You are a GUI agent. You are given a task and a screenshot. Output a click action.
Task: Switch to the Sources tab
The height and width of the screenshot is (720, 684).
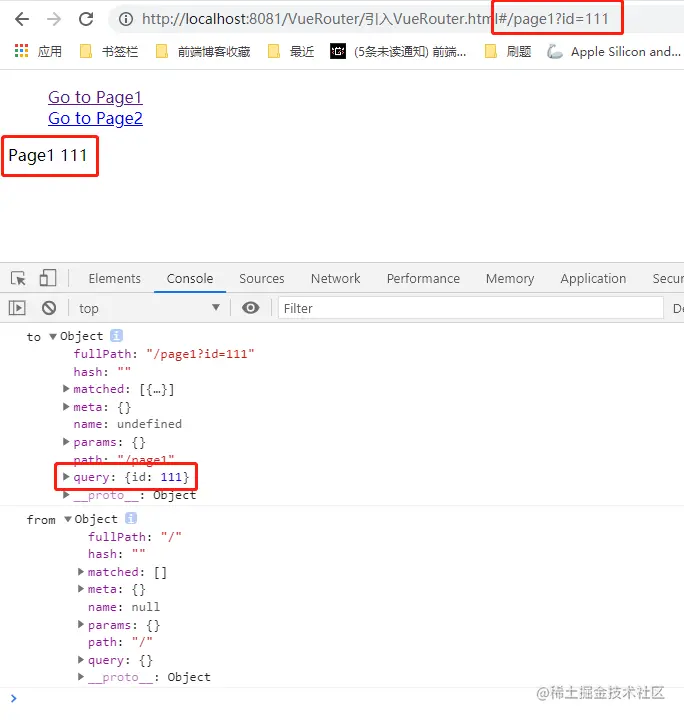[x=262, y=278]
